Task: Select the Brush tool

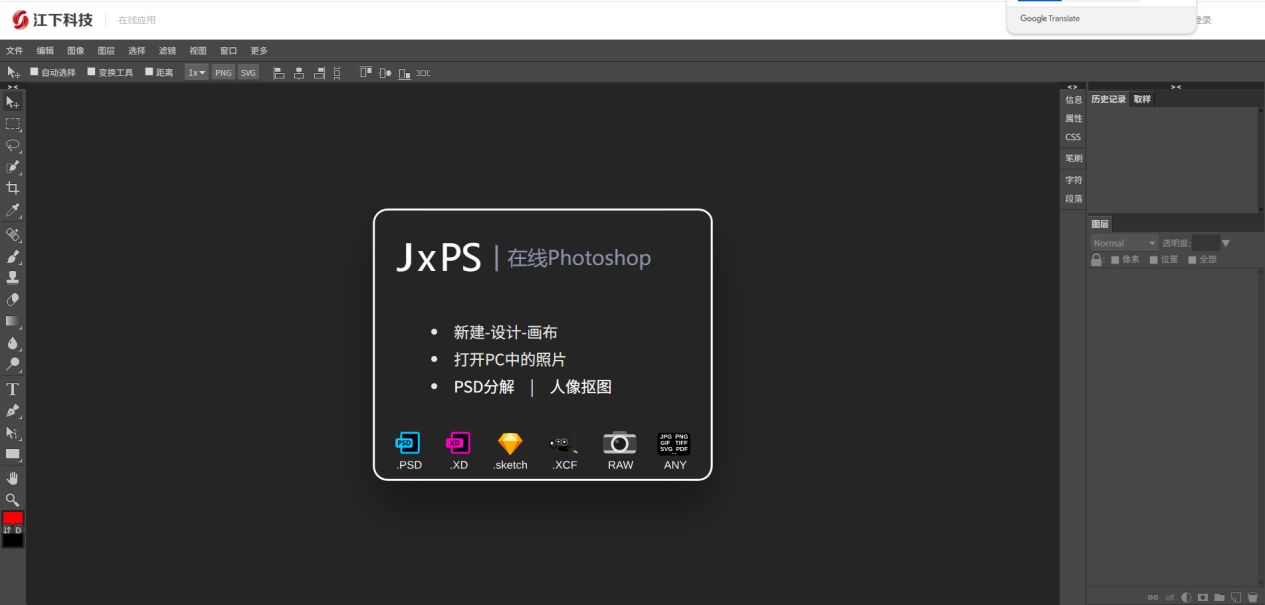Action: (13, 257)
